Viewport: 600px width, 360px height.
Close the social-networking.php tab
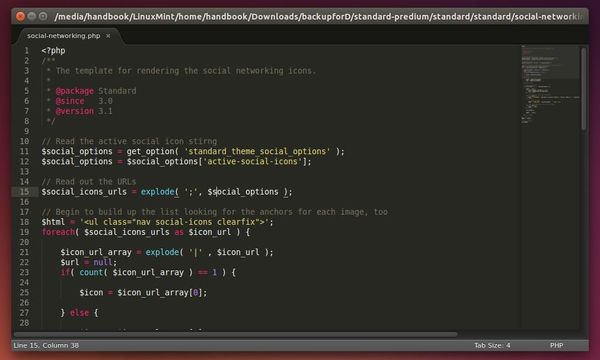[108, 36]
